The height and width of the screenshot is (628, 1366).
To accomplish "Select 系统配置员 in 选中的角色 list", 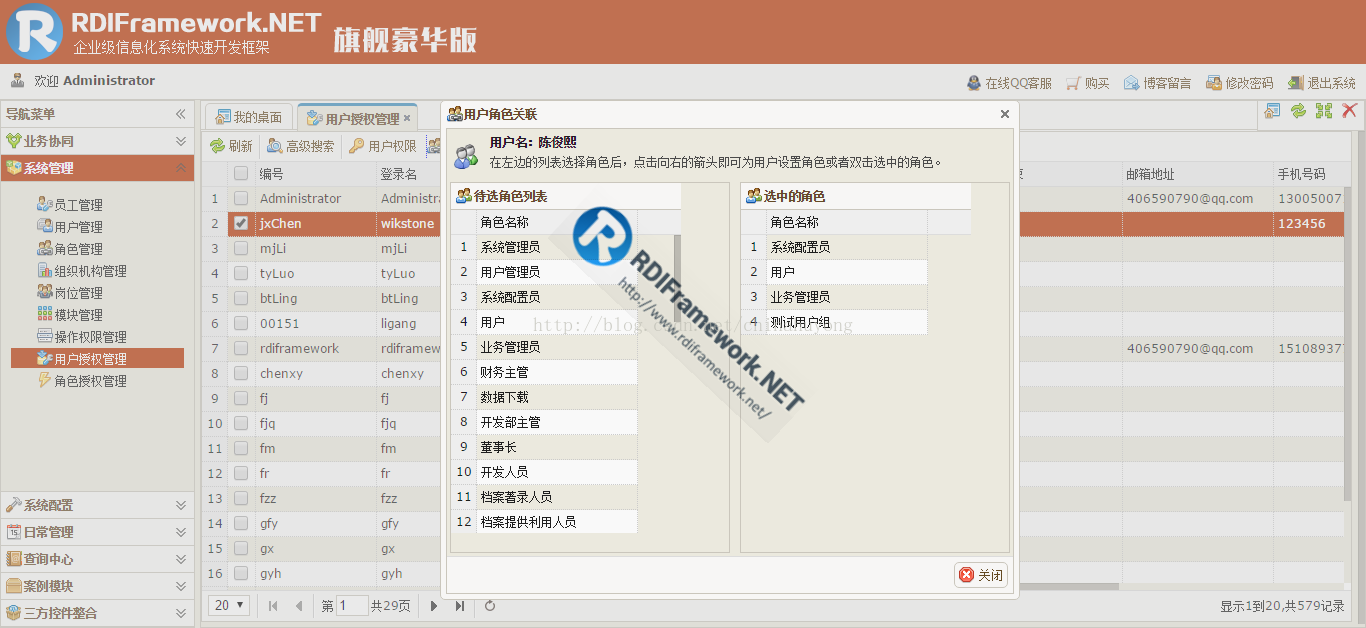I will tap(834, 247).
